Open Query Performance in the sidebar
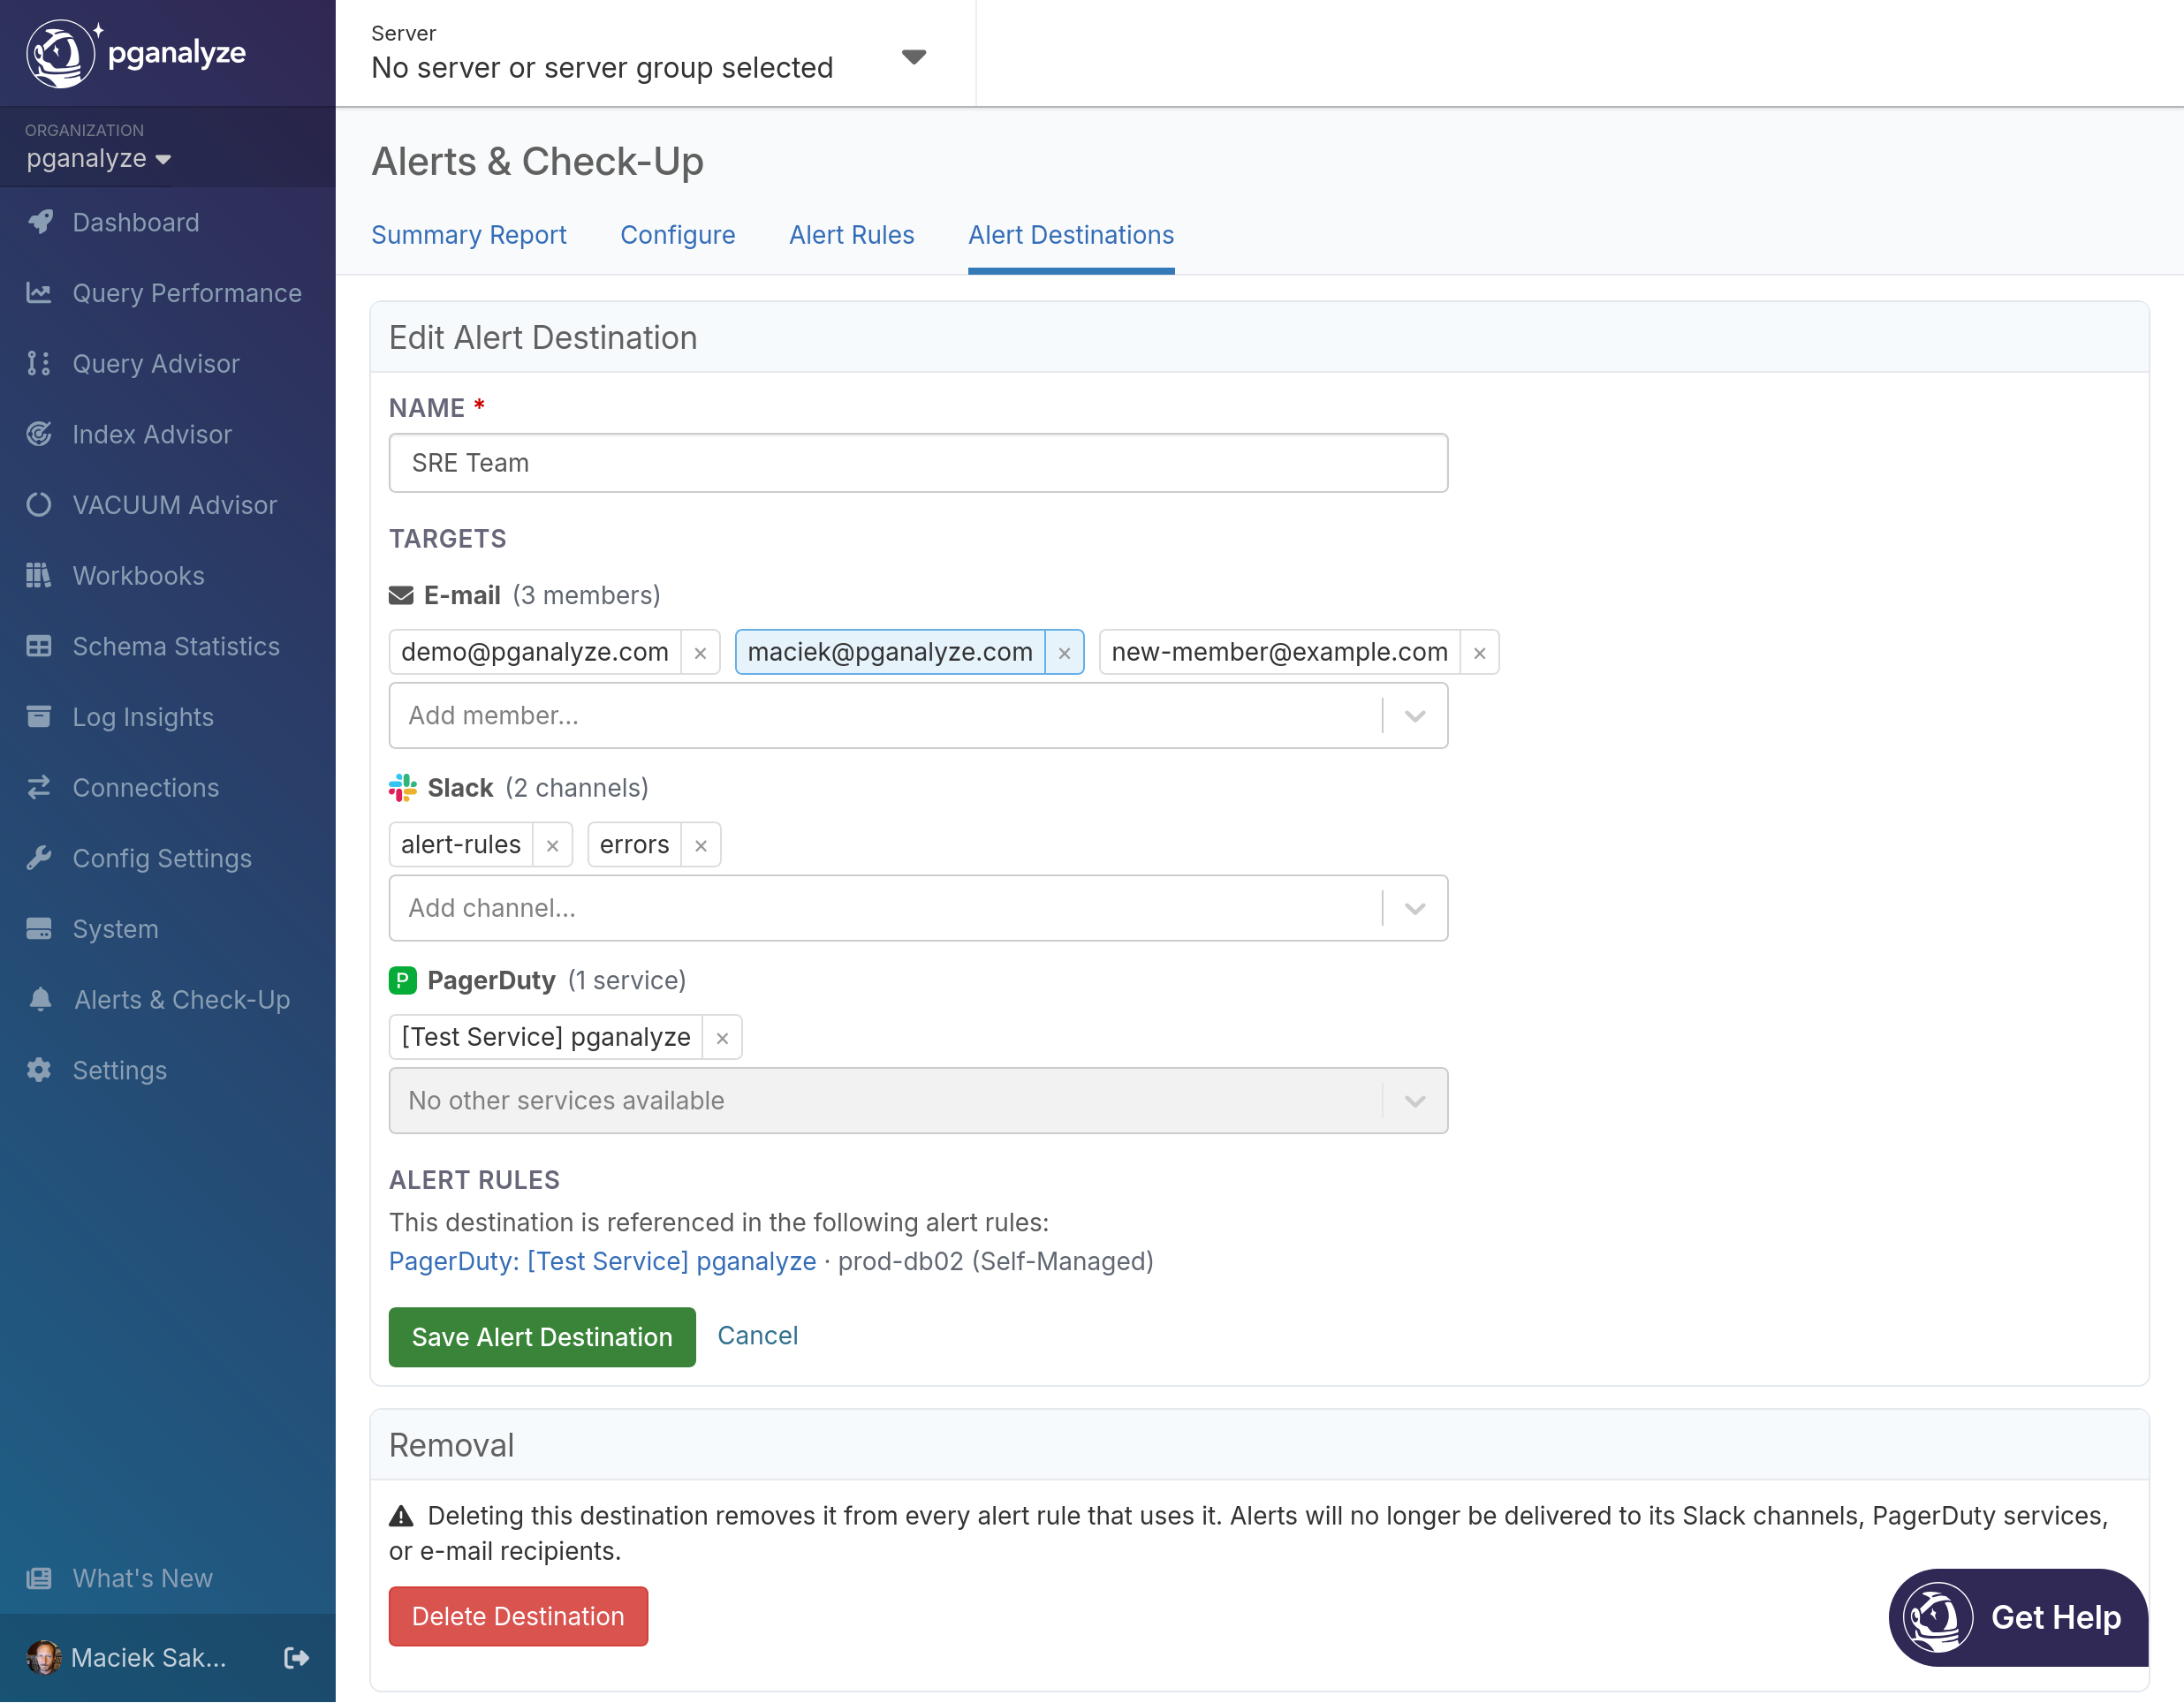 (168, 293)
